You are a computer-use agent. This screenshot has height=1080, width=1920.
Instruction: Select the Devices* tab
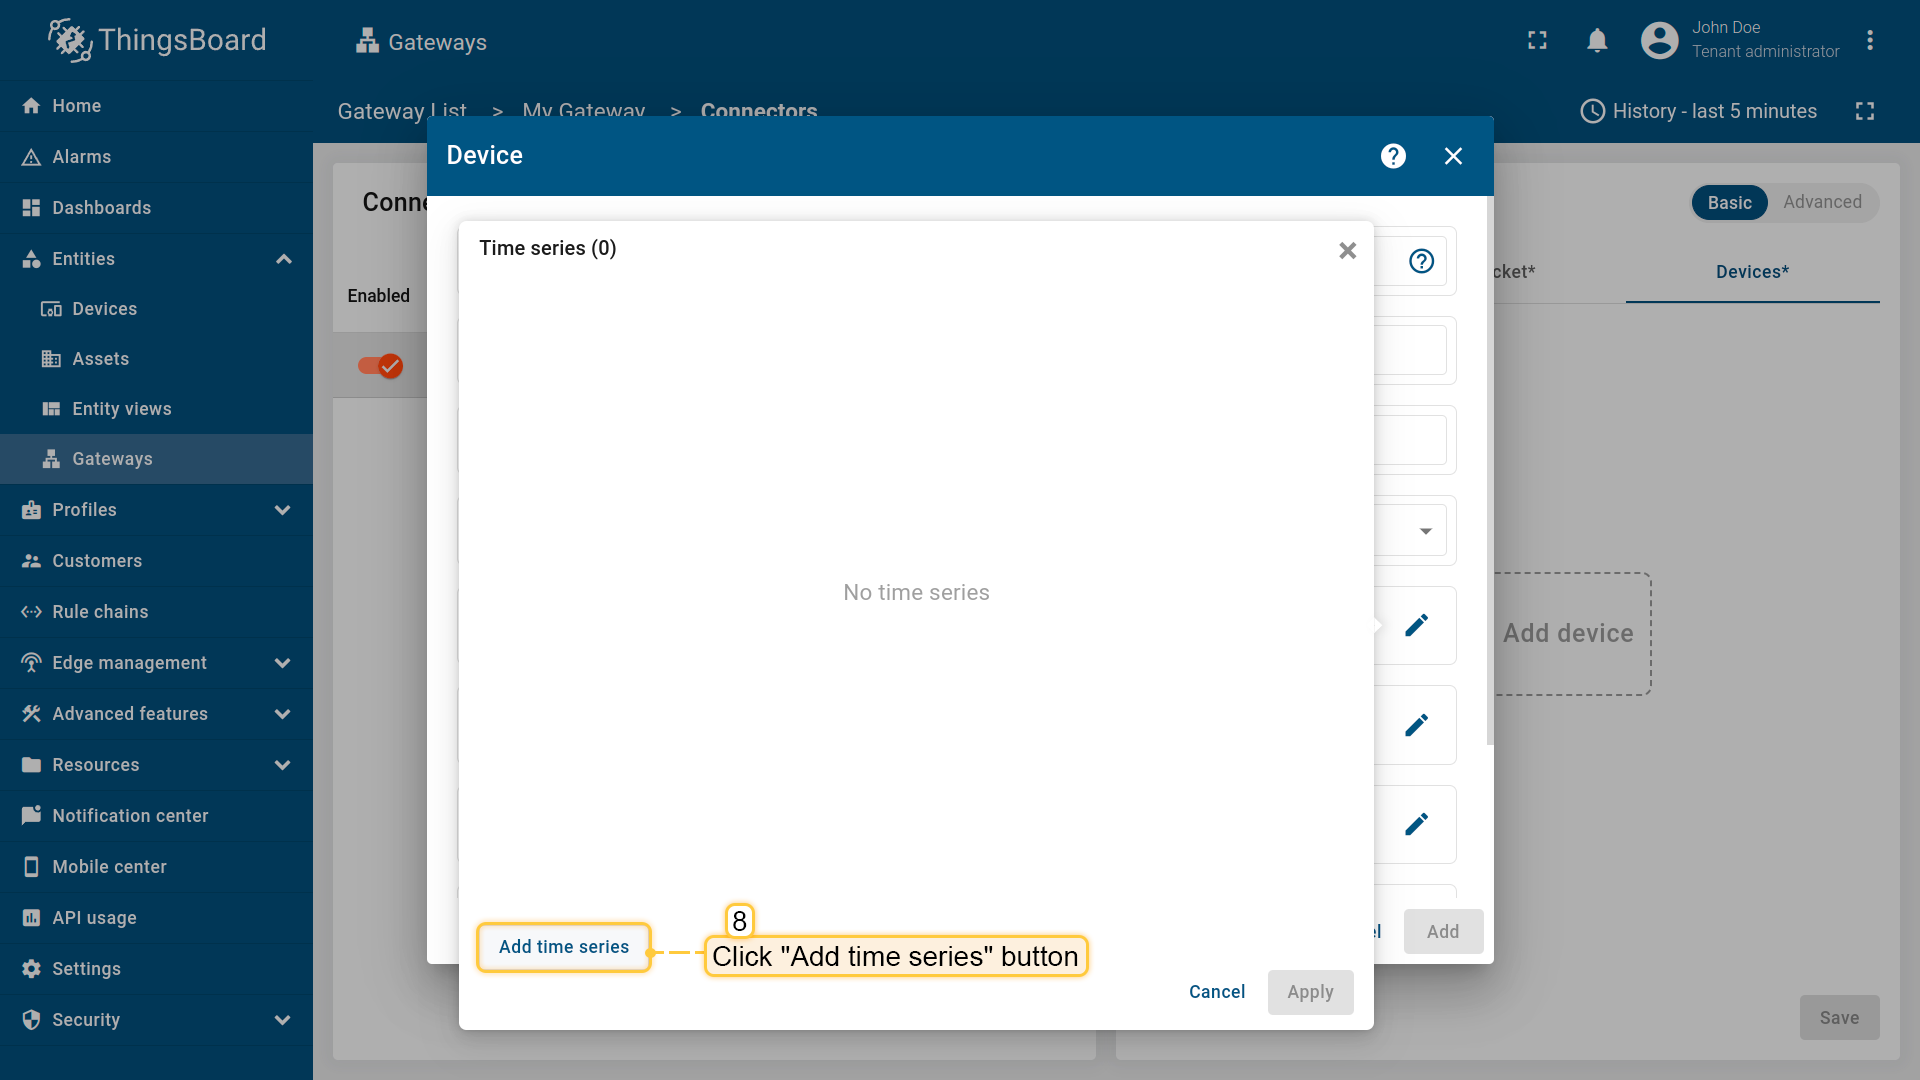(x=1752, y=272)
